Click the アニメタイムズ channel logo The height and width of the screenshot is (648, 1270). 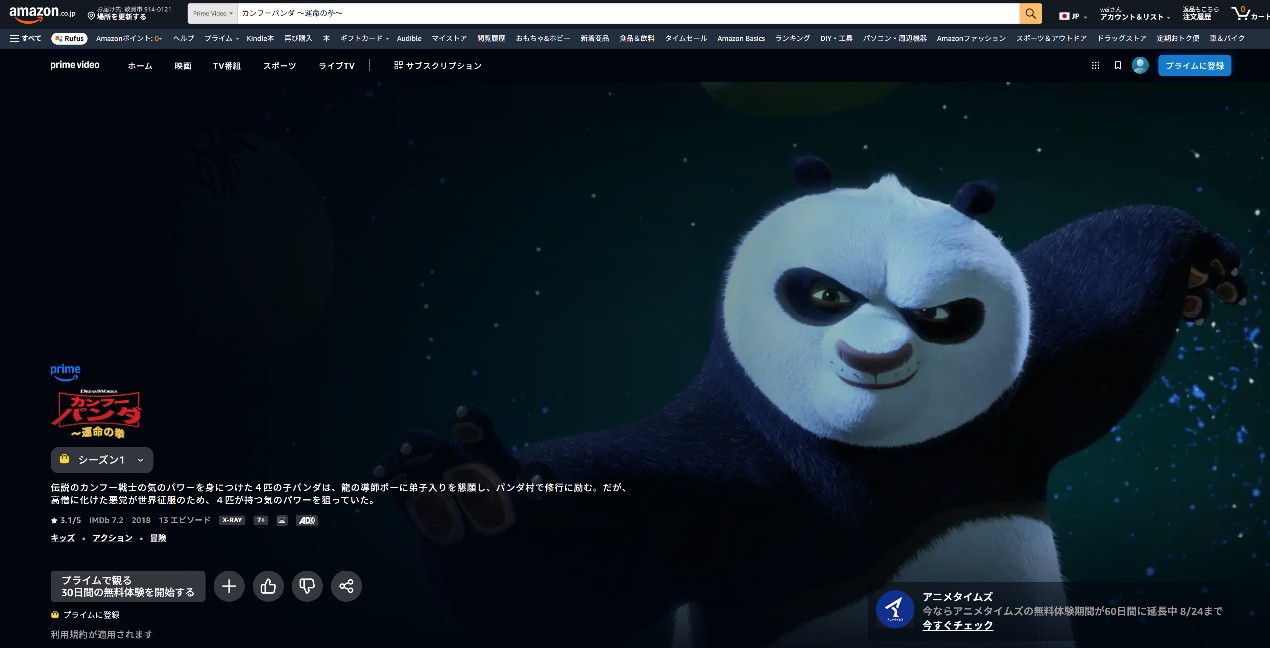click(x=895, y=609)
